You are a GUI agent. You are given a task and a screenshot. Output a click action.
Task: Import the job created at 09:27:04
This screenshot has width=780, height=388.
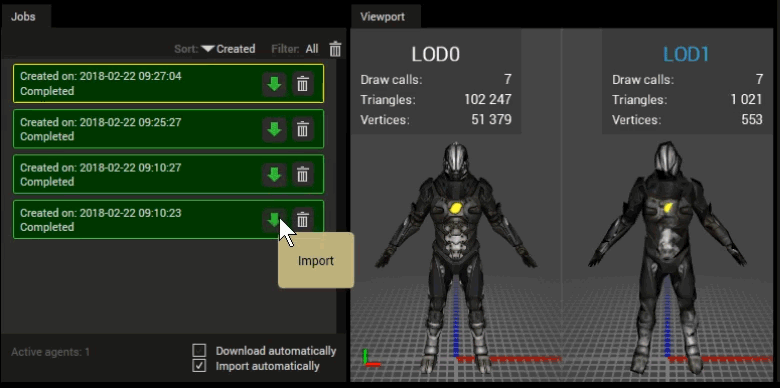(274, 84)
